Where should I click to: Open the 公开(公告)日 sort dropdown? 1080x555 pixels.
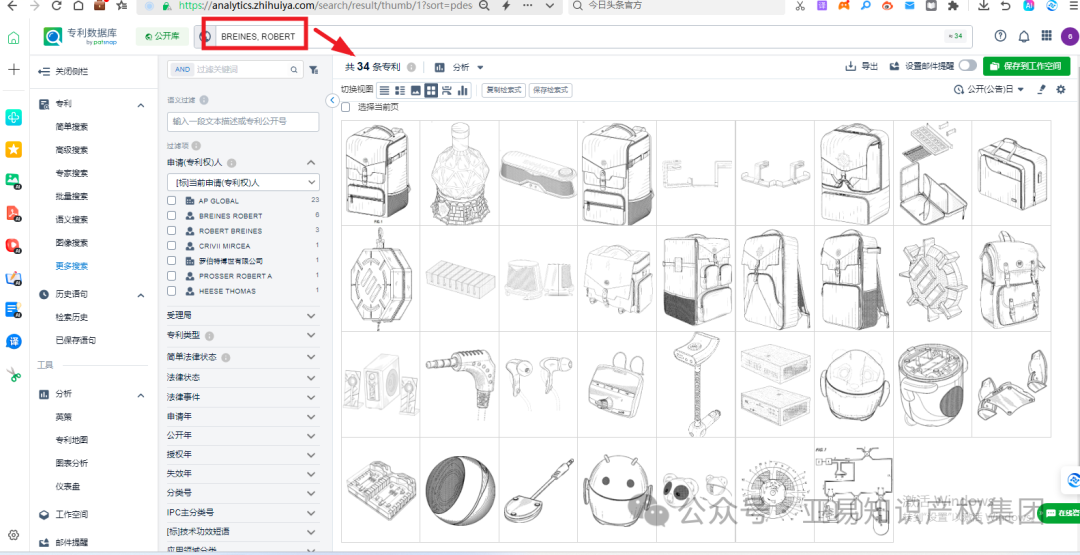pyautogui.click(x=989, y=90)
